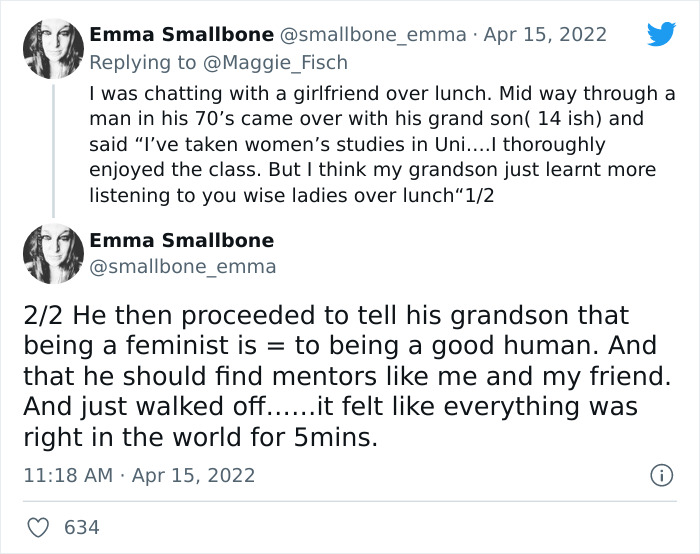The image size is (700, 554).
Task: Open Emma's avatar on the first tweet
Action: [x=52, y=48]
